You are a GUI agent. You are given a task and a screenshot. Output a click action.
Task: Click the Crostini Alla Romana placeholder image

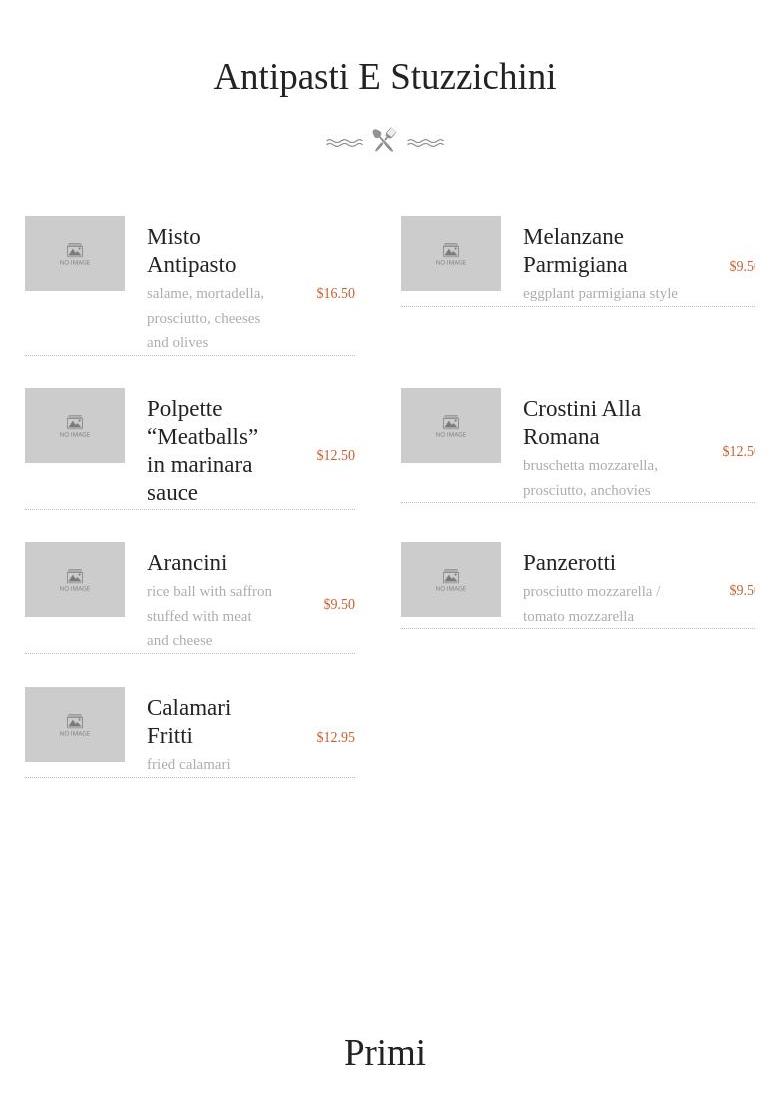pyautogui.click(x=451, y=425)
